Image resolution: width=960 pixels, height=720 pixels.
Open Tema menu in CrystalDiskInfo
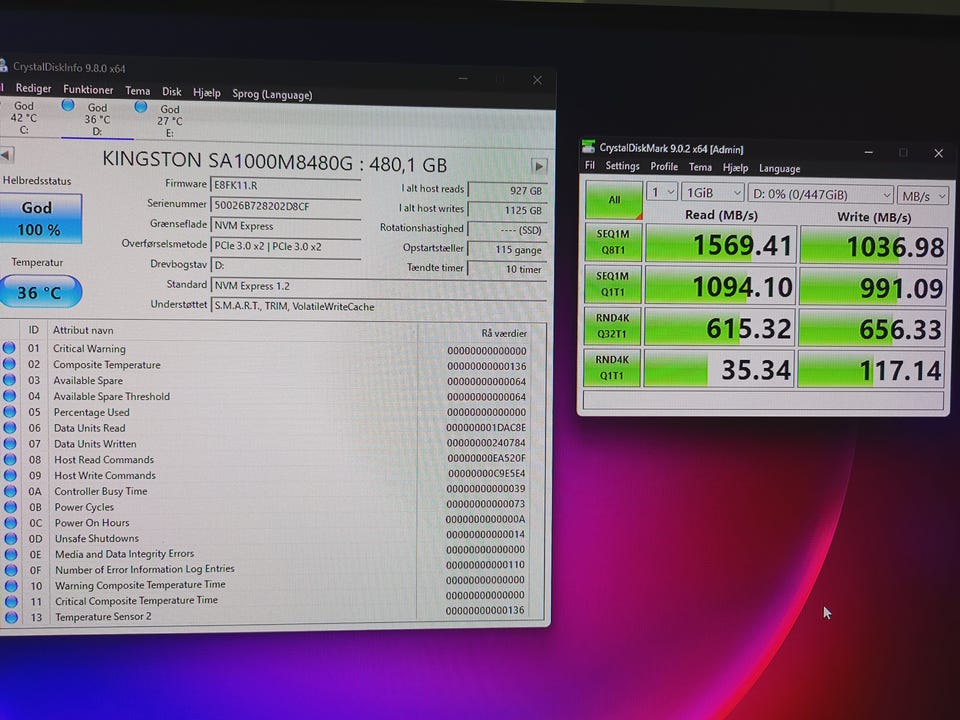point(137,91)
